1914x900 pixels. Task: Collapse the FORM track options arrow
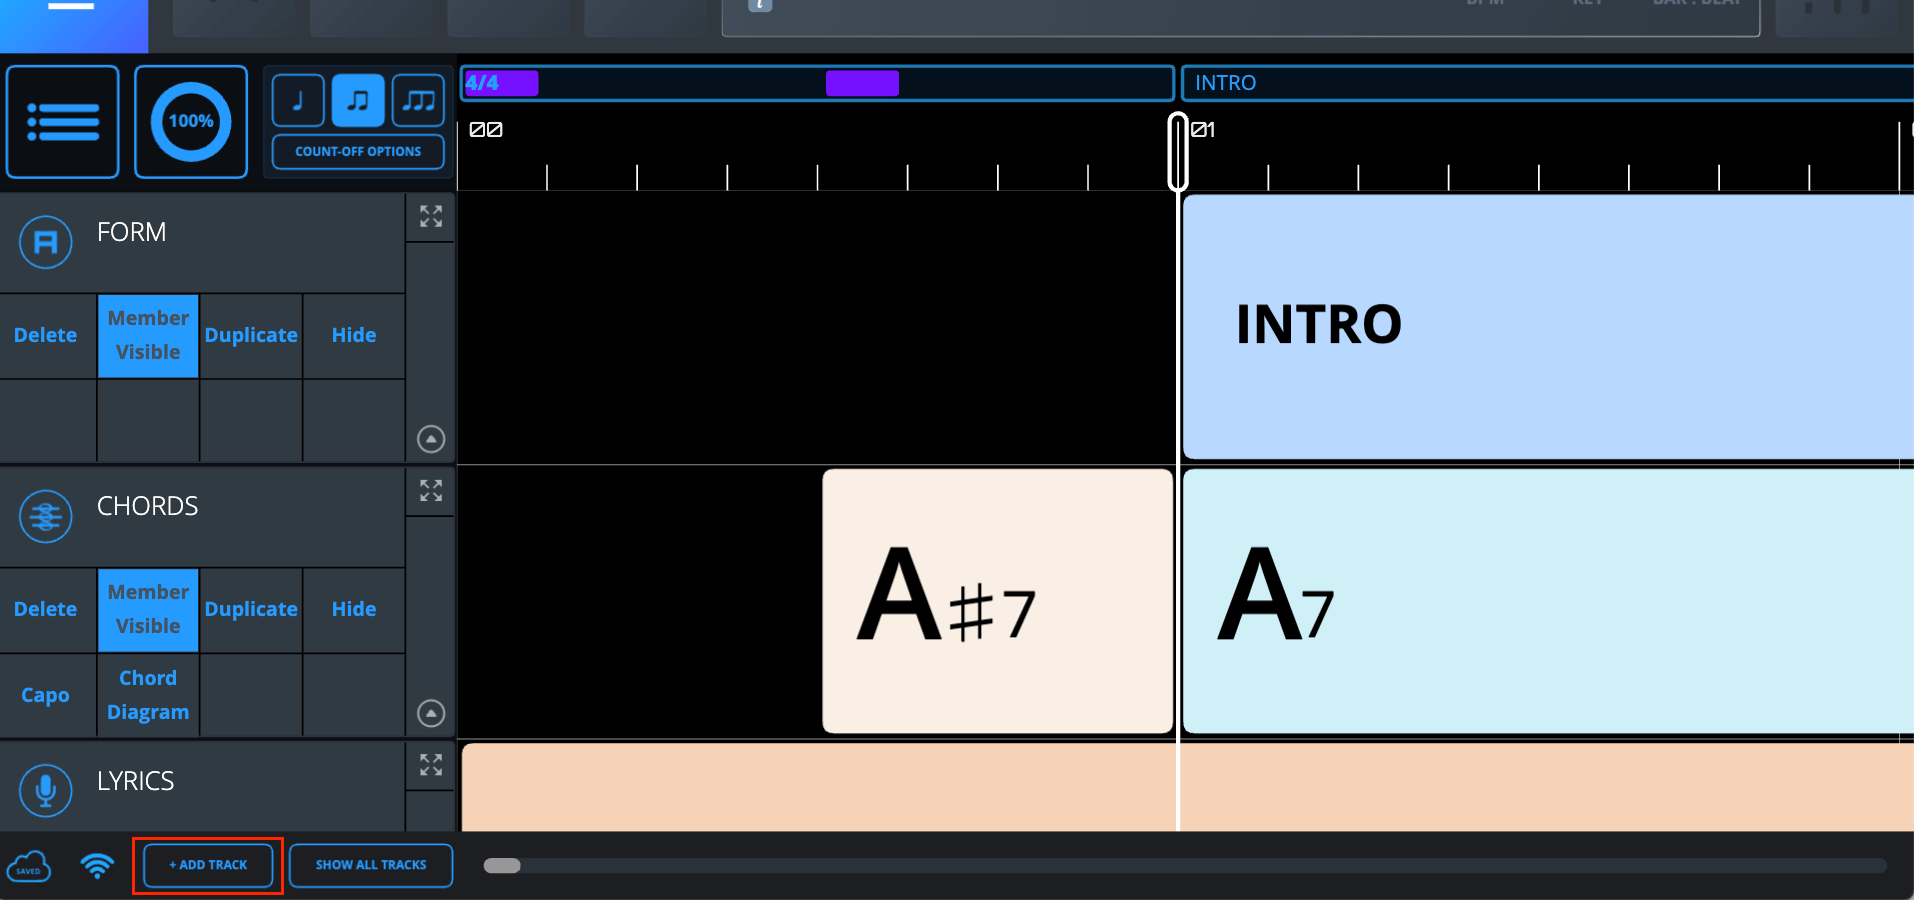click(x=431, y=439)
